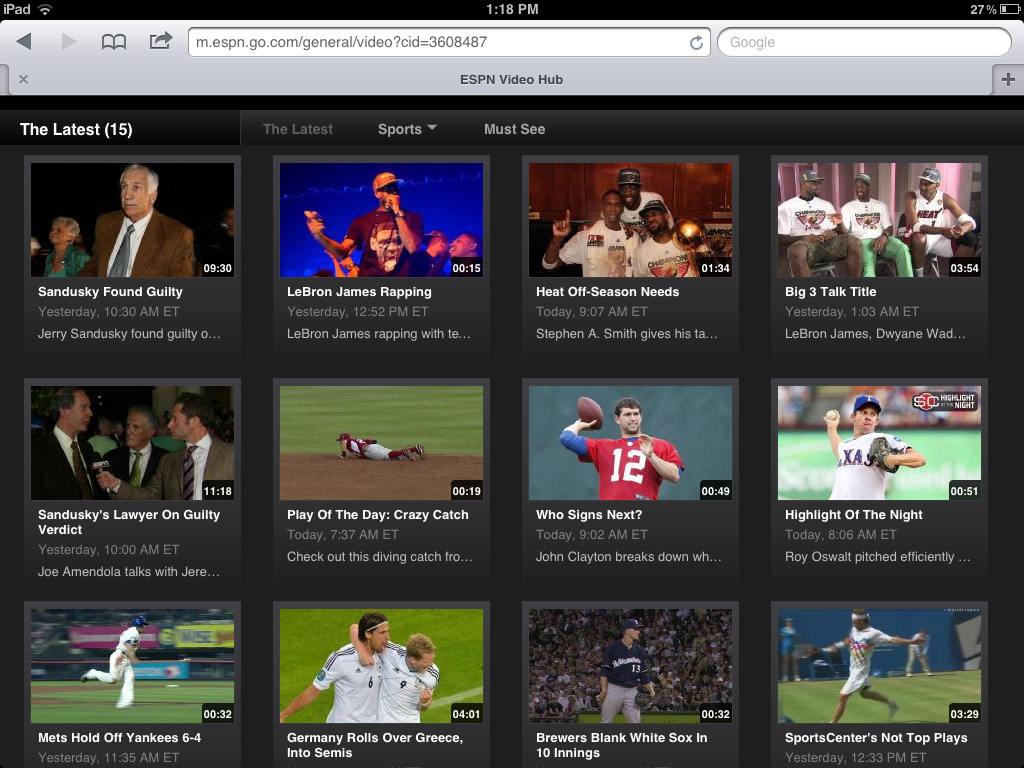This screenshot has width=1024, height=768.
Task: Expand the Sports dropdown menu
Action: coord(407,129)
